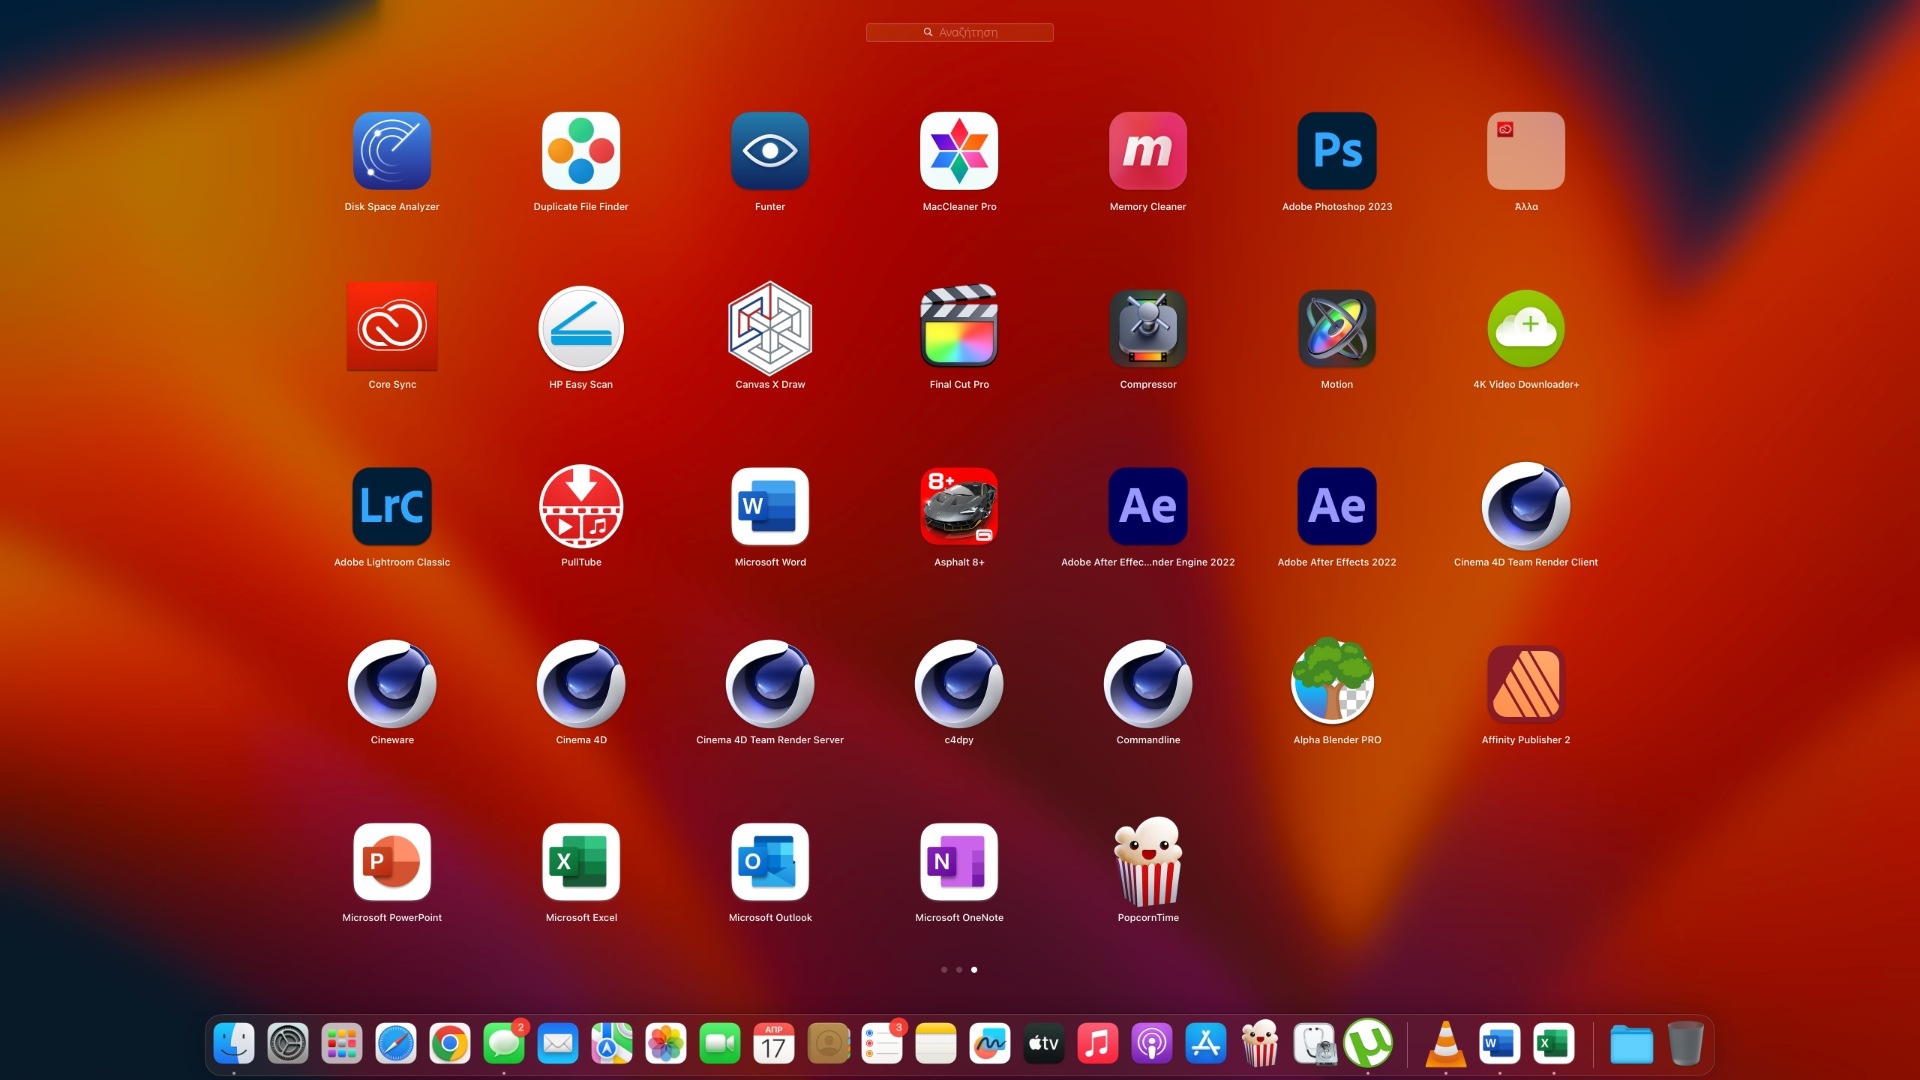The width and height of the screenshot is (1920, 1080).
Task: Go to the first Launchpad page dot
Action: pos(944,970)
